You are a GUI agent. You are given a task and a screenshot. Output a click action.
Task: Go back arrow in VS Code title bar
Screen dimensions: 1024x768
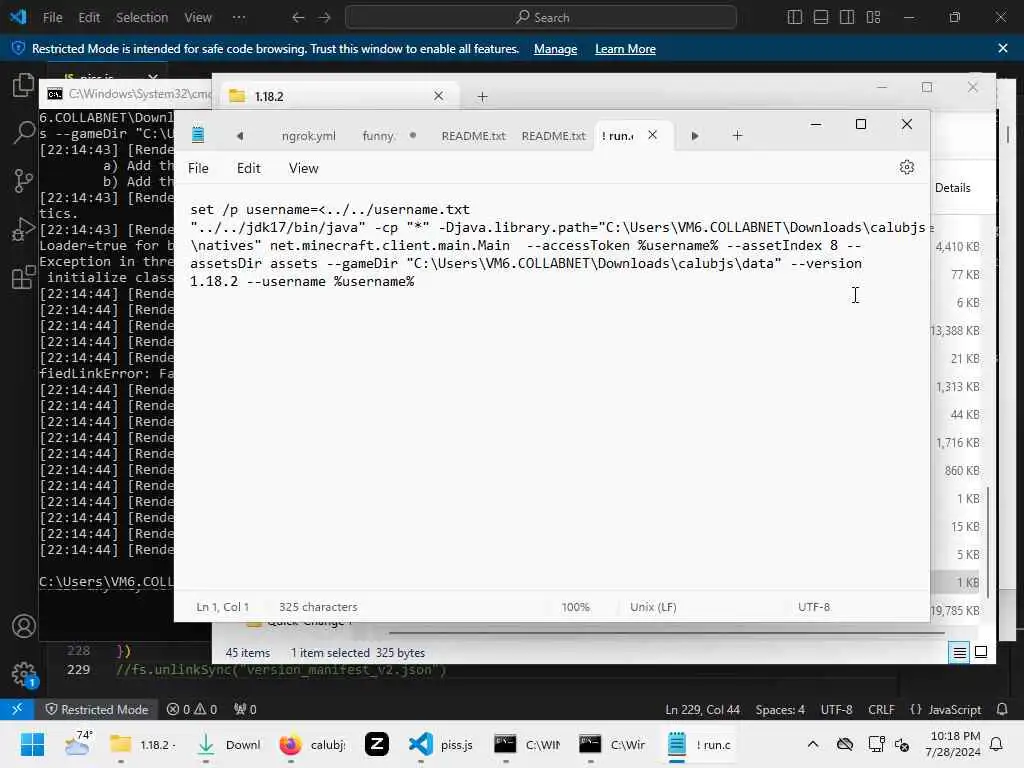click(298, 18)
